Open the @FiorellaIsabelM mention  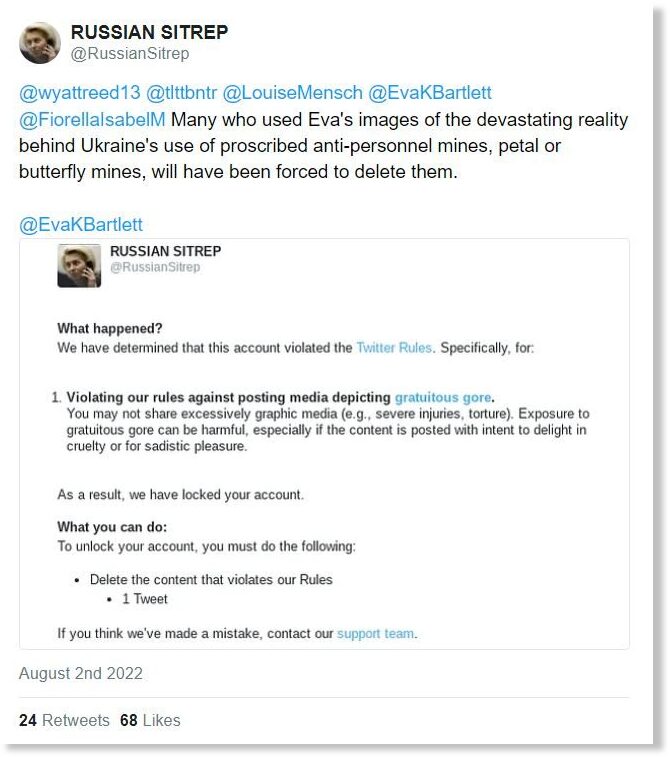click(x=92, y=119)
